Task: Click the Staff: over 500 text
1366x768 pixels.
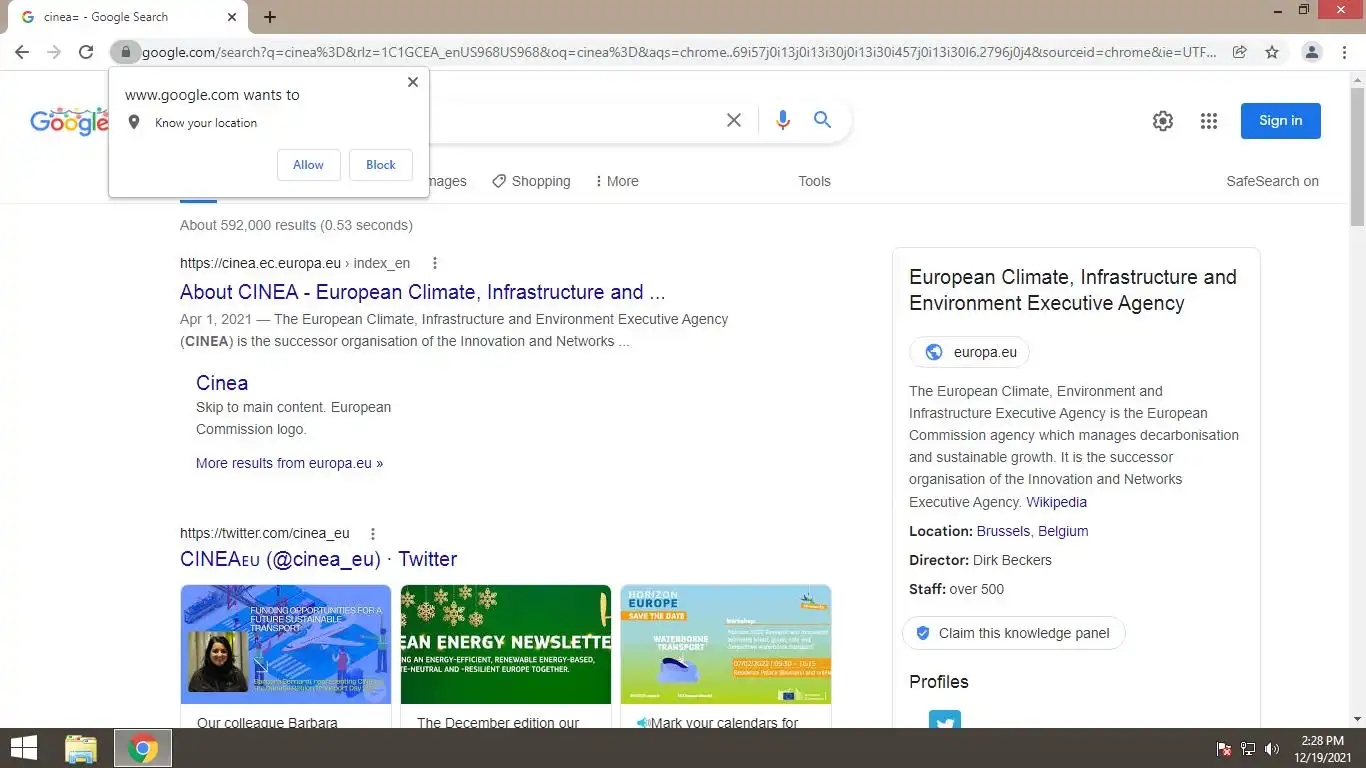Action: (956, 589)
